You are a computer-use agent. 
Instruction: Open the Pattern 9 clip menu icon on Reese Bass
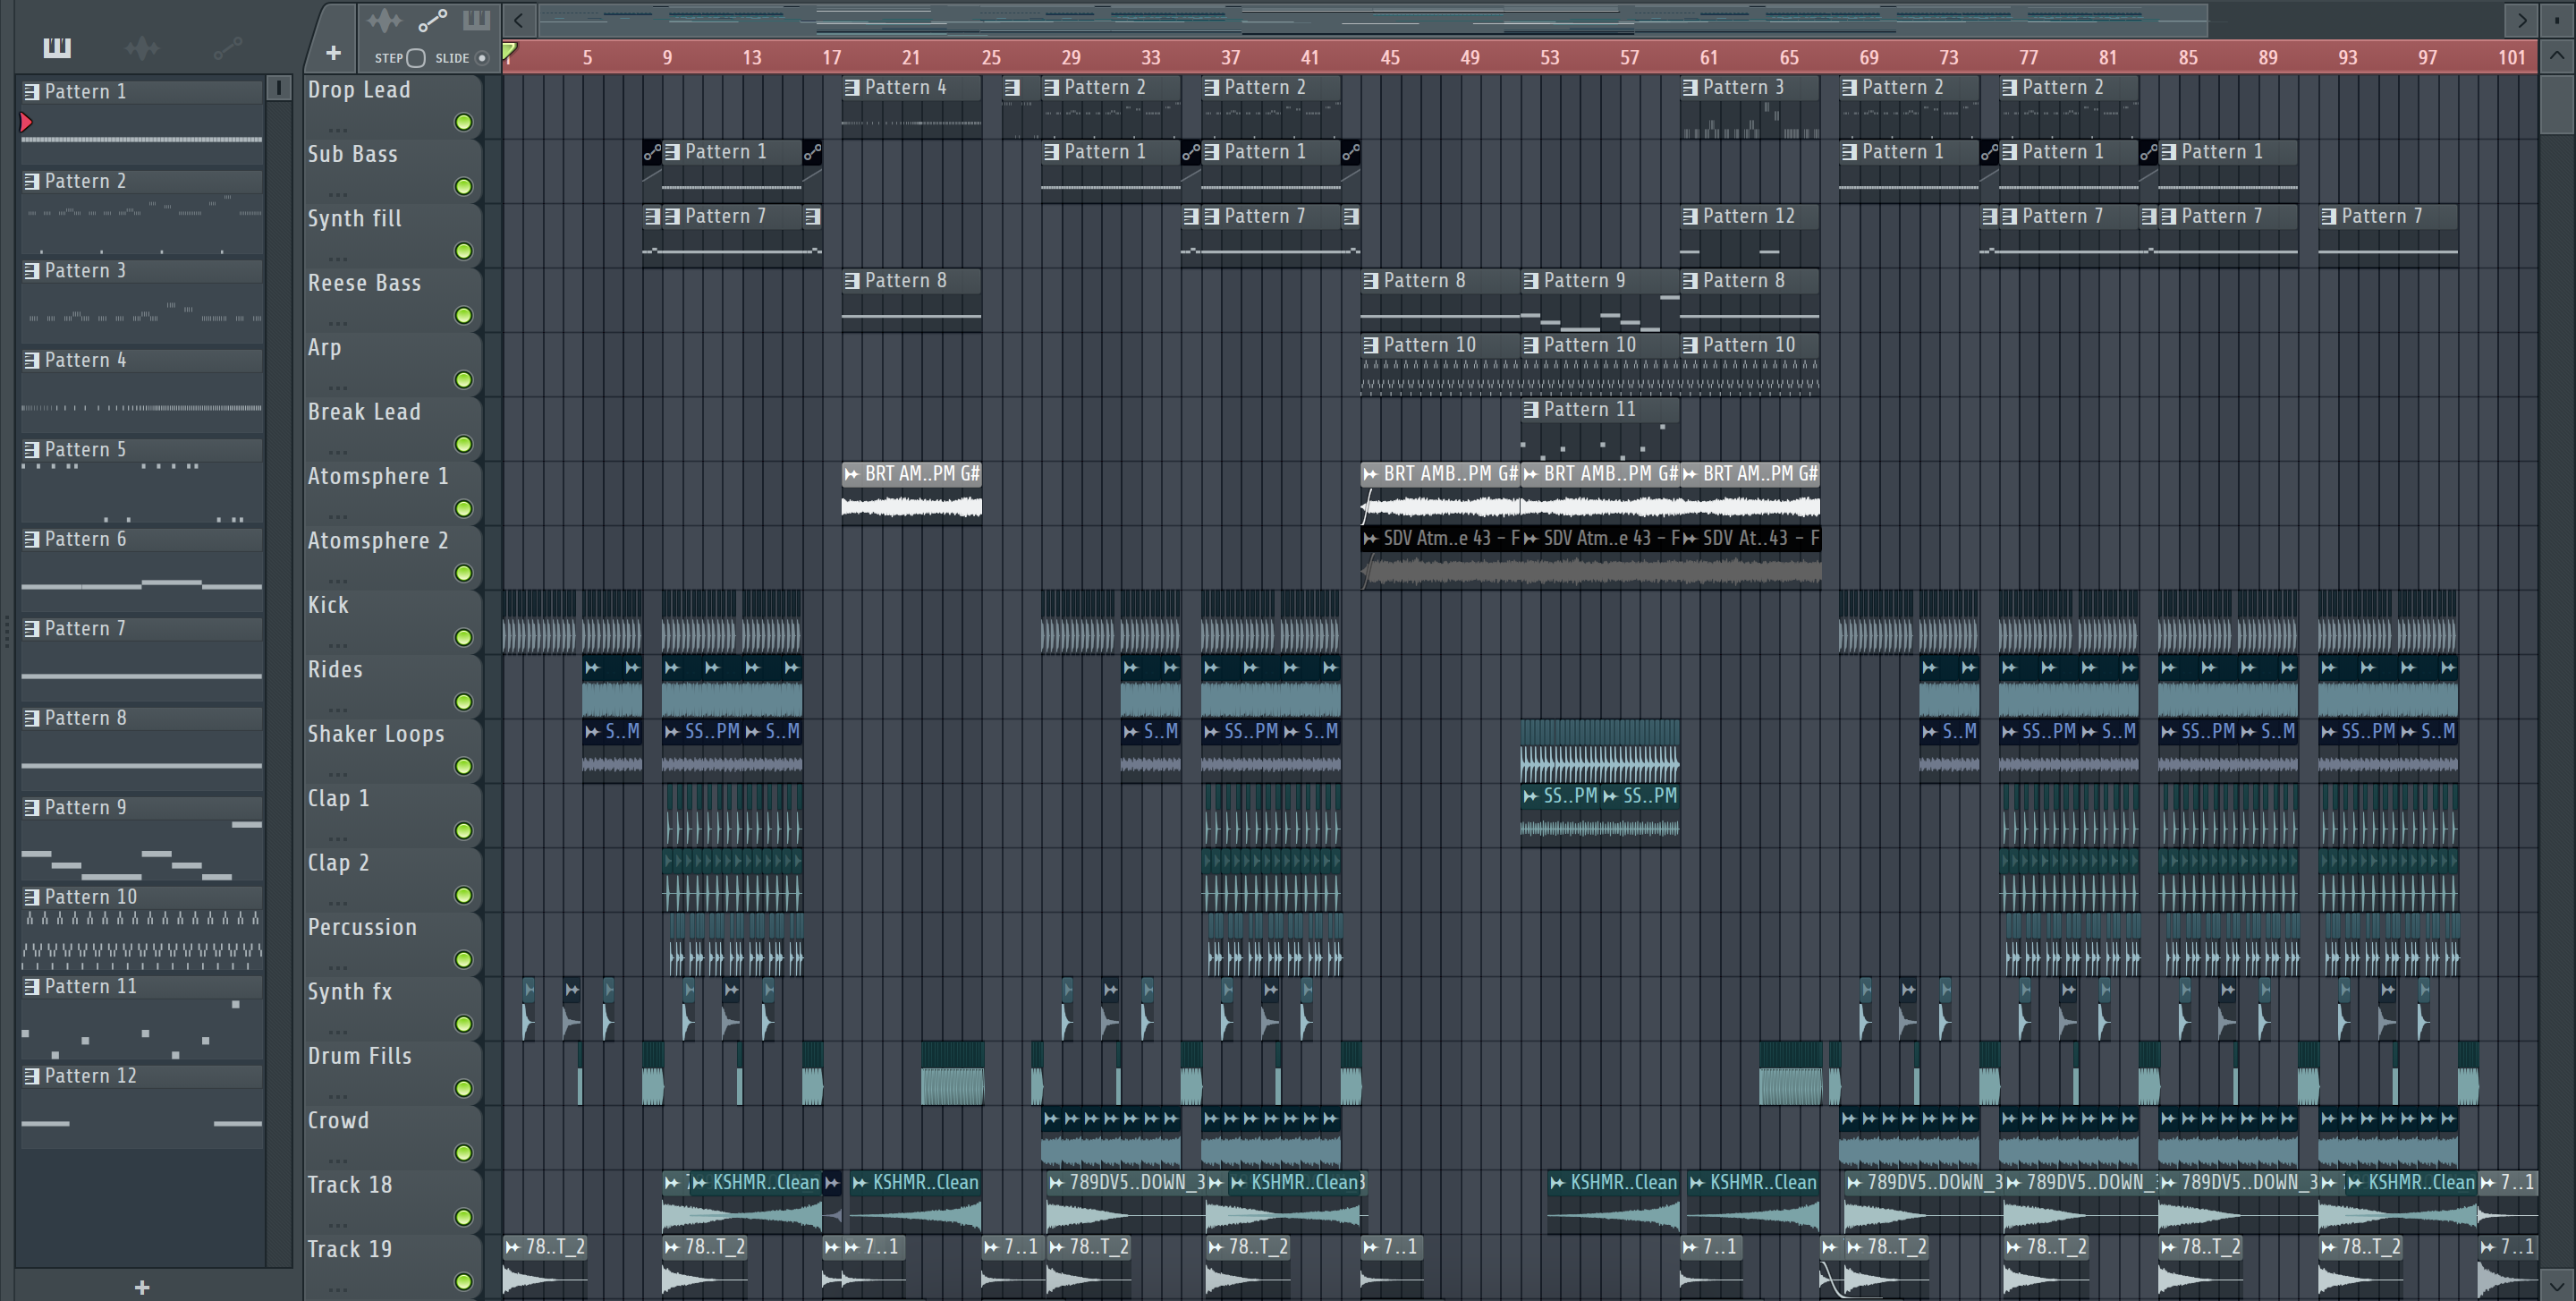tap(1531, 281)
